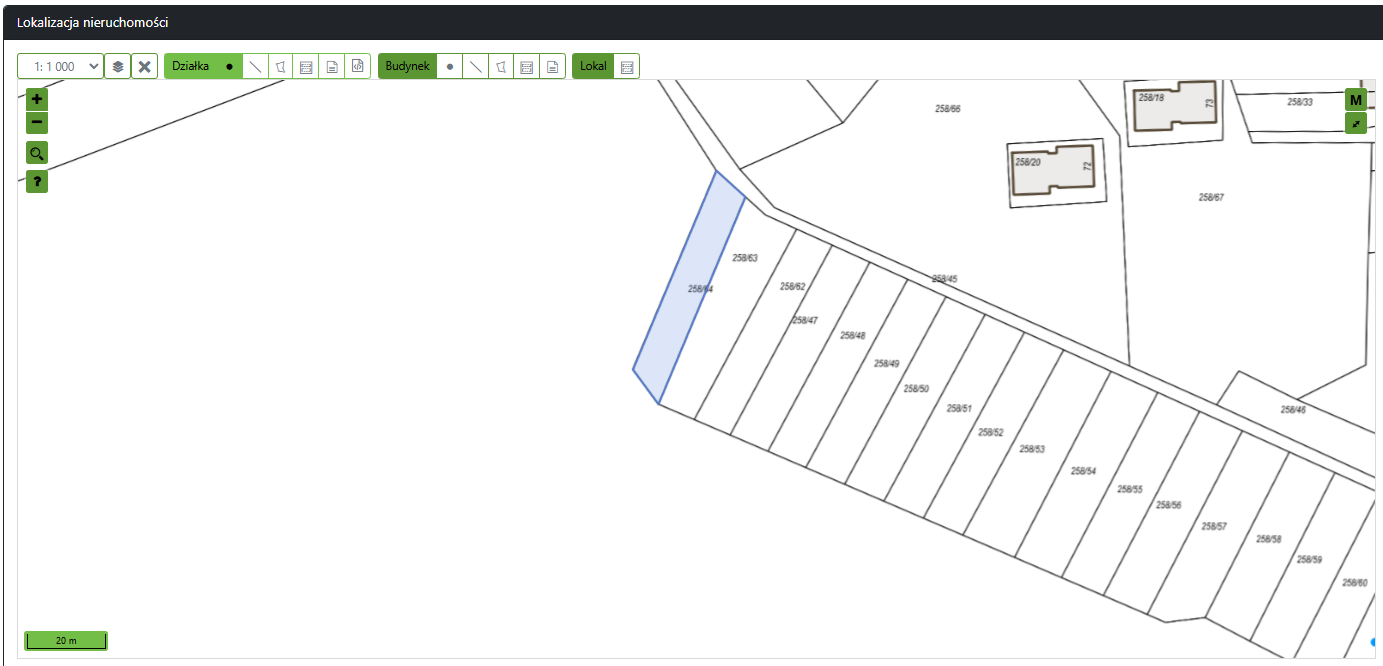This screenshot has width=1383, height=666.
Task: Activate the Budynek polygon selection tool
Action: coord(501,66)
